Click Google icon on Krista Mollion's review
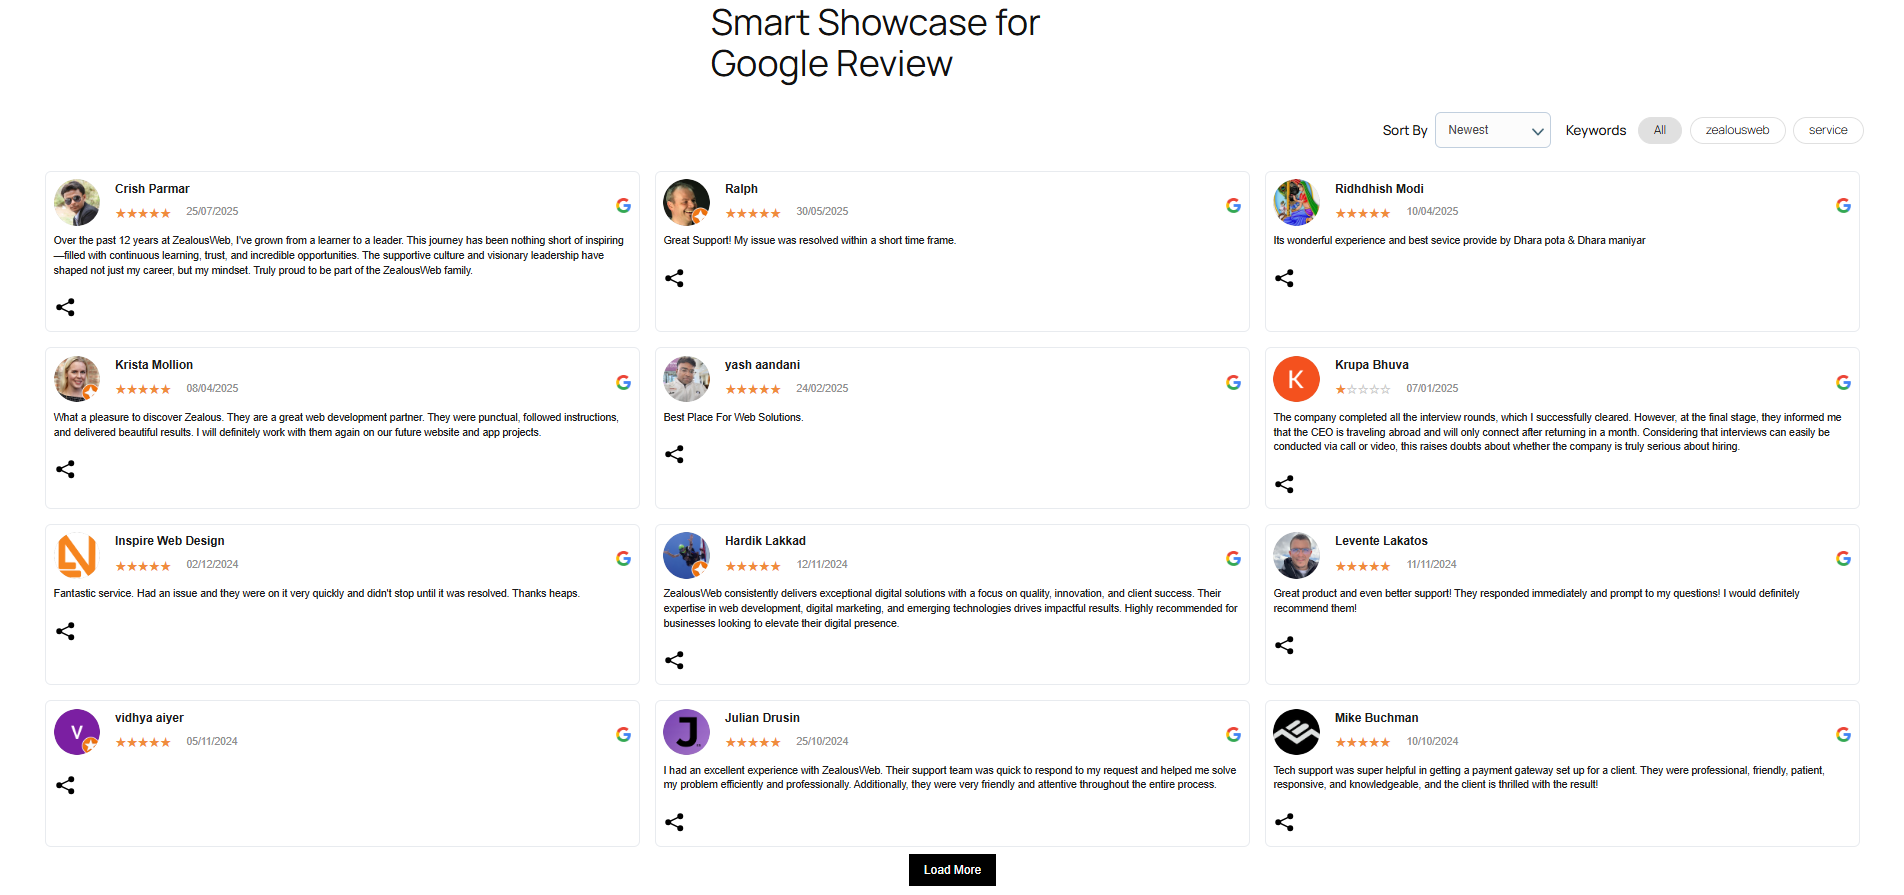1904x895 pixels. click(623, 382)
